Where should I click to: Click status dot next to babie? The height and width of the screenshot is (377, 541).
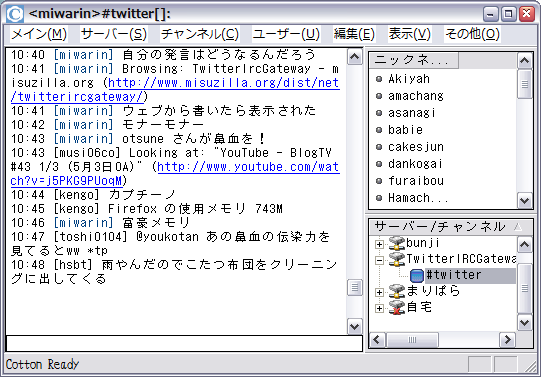click(x=379, y=130)
